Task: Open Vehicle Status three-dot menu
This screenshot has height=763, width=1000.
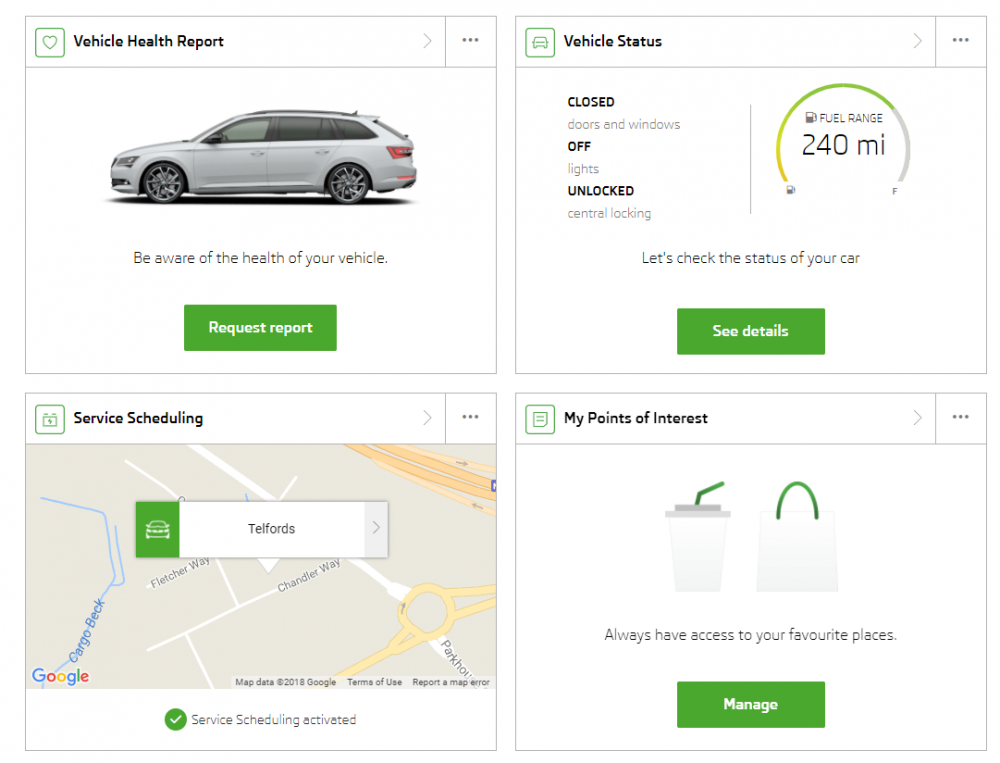Action: point(960,40)
